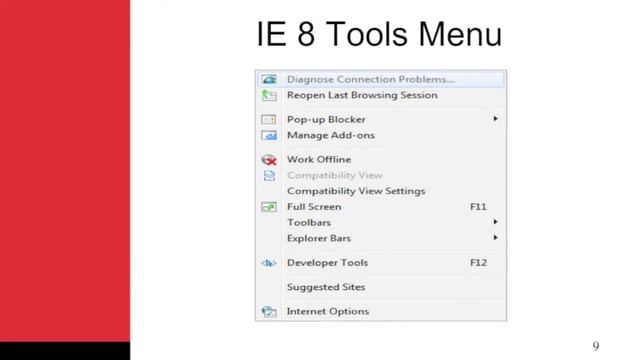
Task: Click the F11 shortcut label
Action: click(478, 207)
